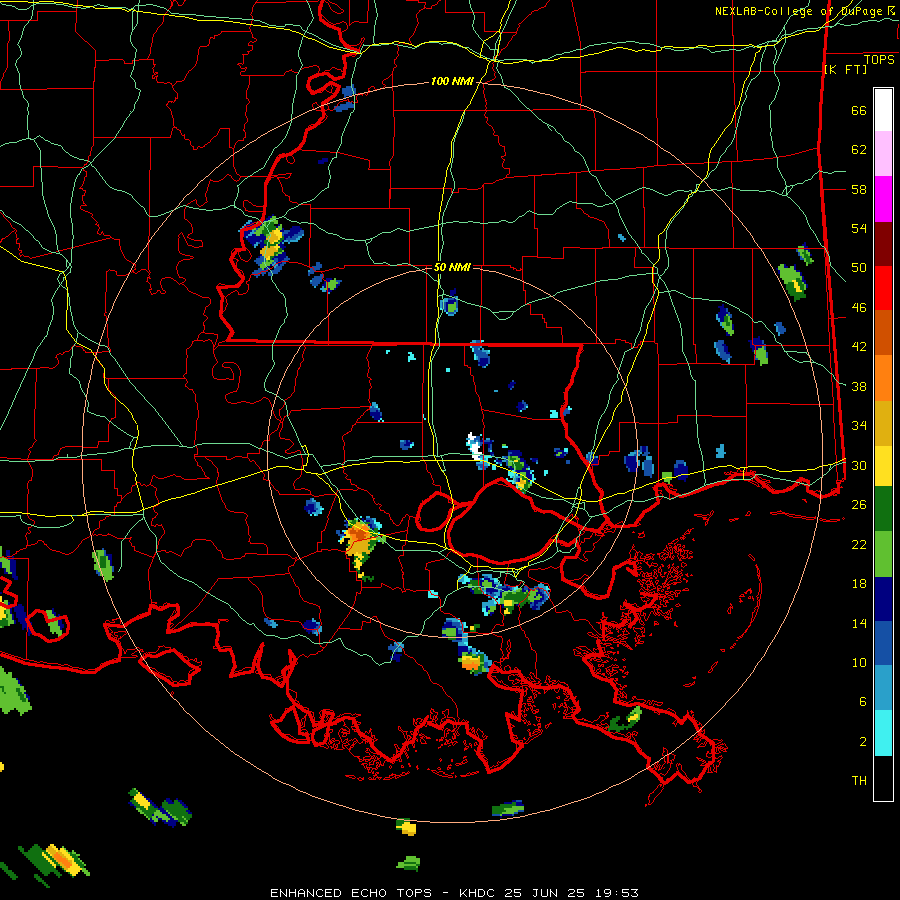Click the legend value 38
Image resolution: width=900 pixels, height=900 pixels.
pyautogui.click(x=859, y=386)
